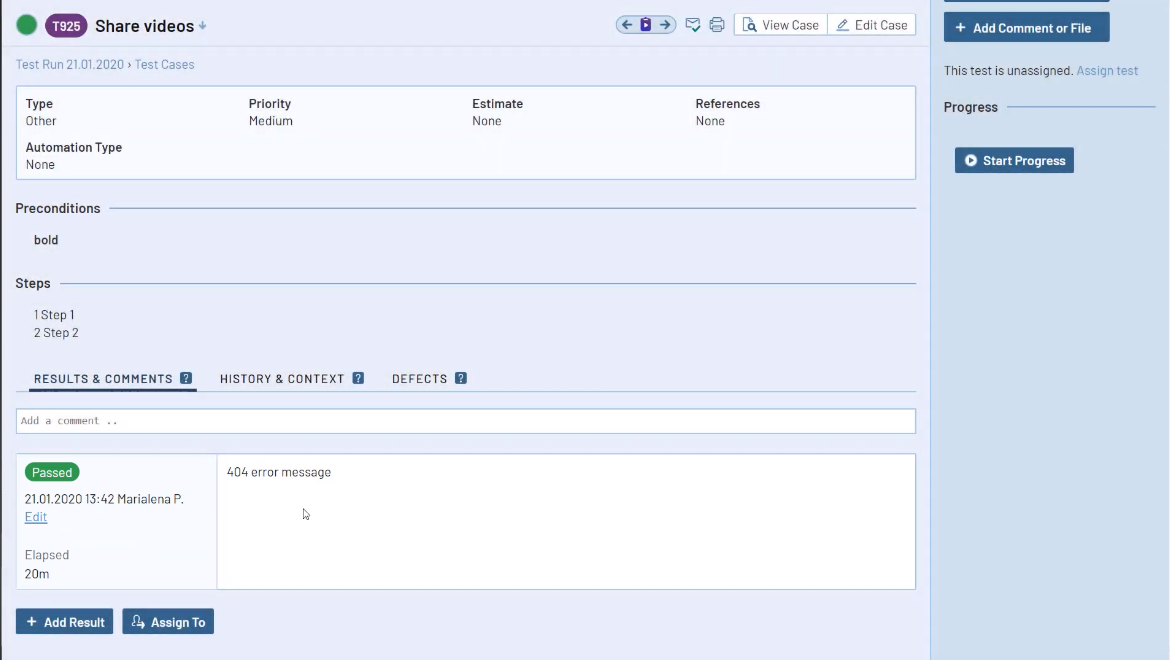
Task: Click the T925 test ID badge
Action: click(66, 26)
